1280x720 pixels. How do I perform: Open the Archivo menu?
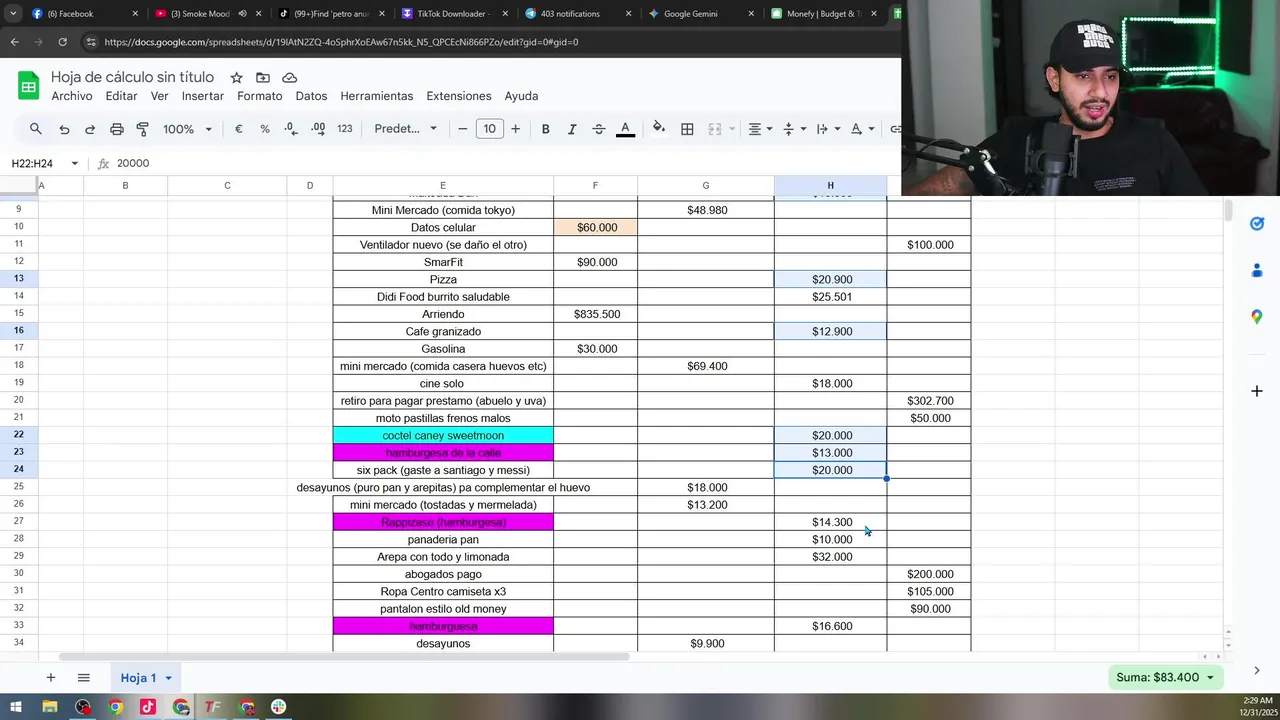point(72,96)
